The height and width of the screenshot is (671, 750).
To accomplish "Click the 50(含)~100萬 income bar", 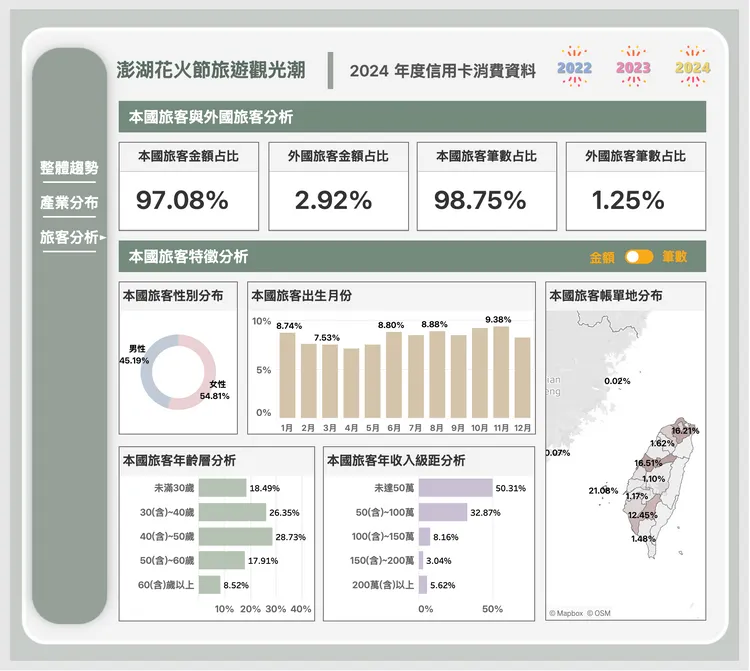I will (442, 512).
